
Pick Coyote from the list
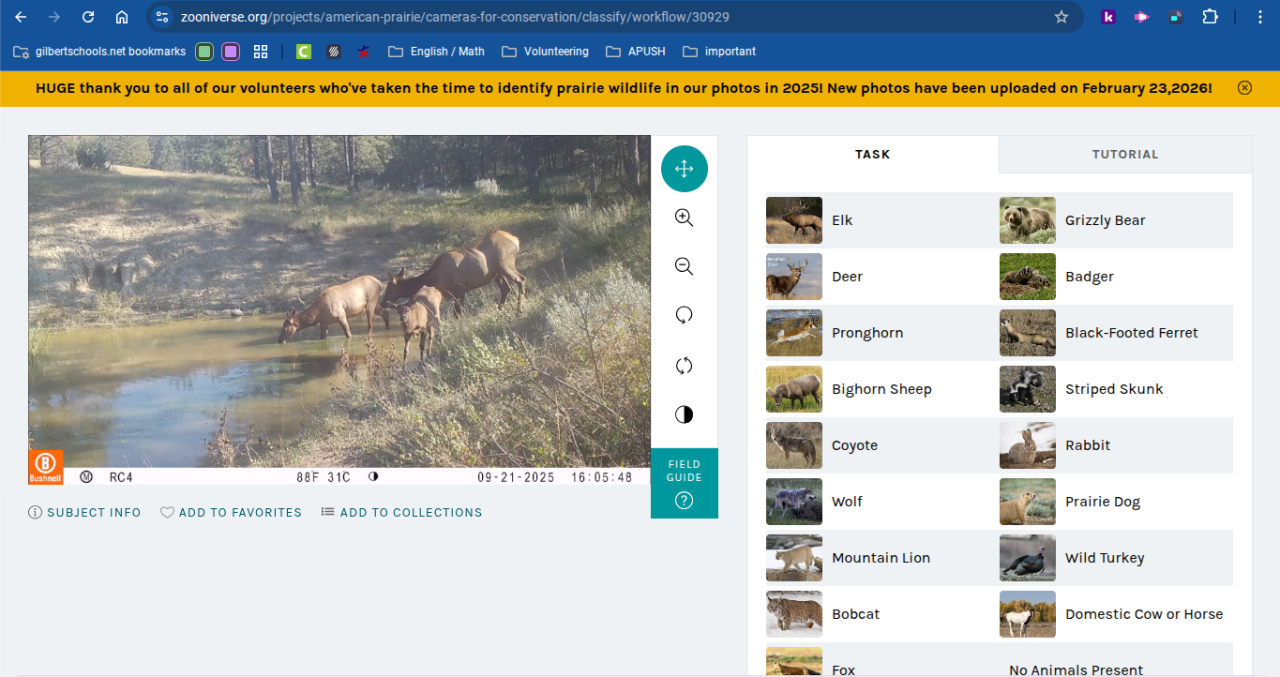pos(882,445)
